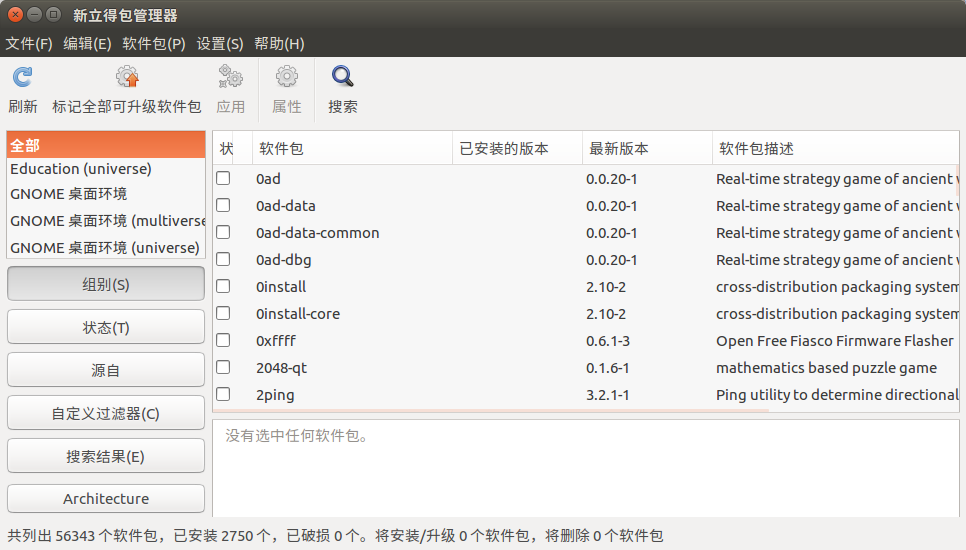The image size is (966, 550).
Task: Sort by the 最新版本 column header
Action: [x=647, y=148]
